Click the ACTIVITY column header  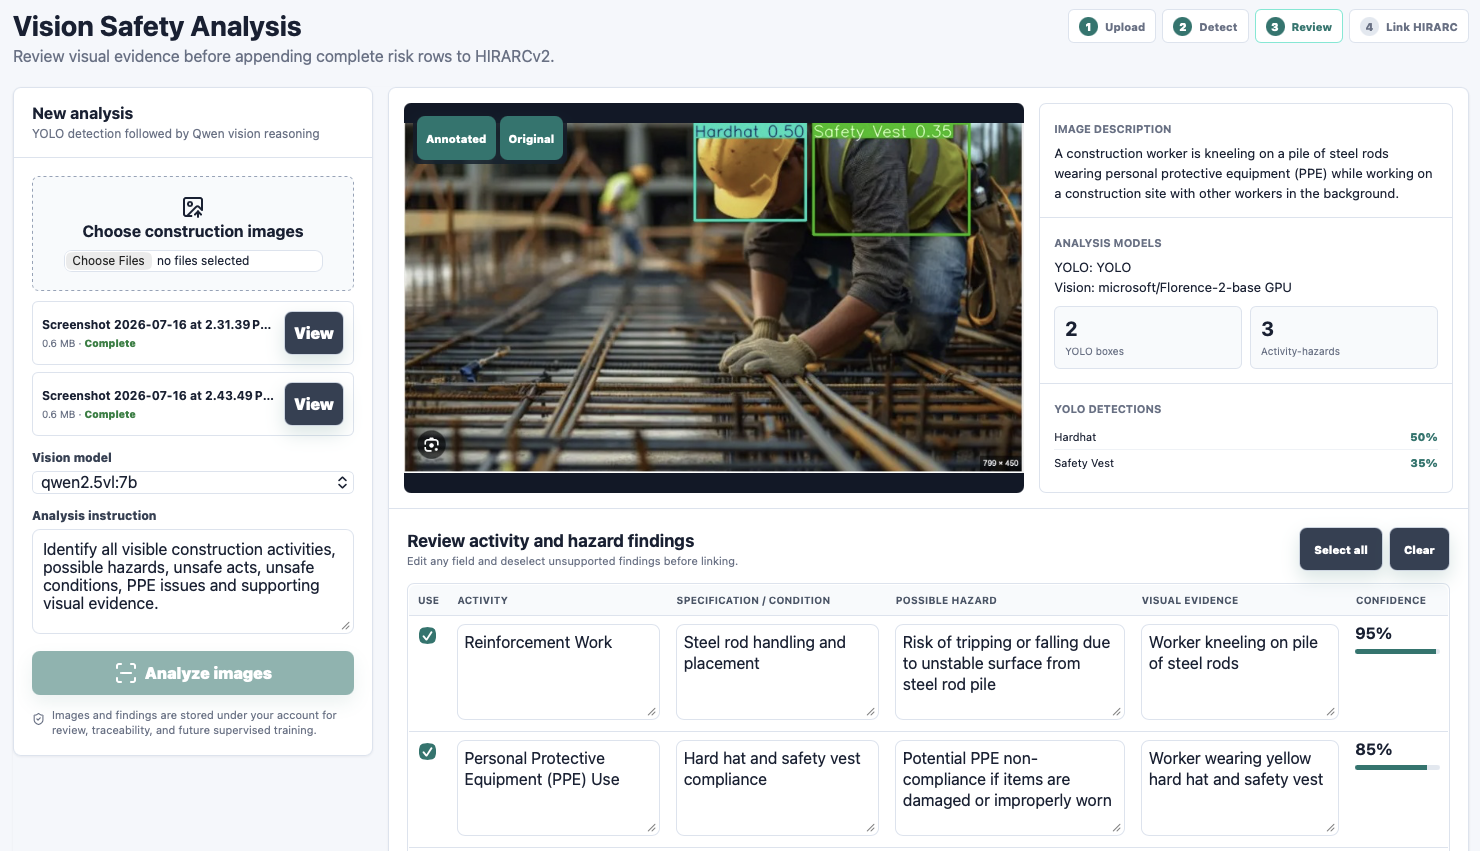tap(483, 601)
